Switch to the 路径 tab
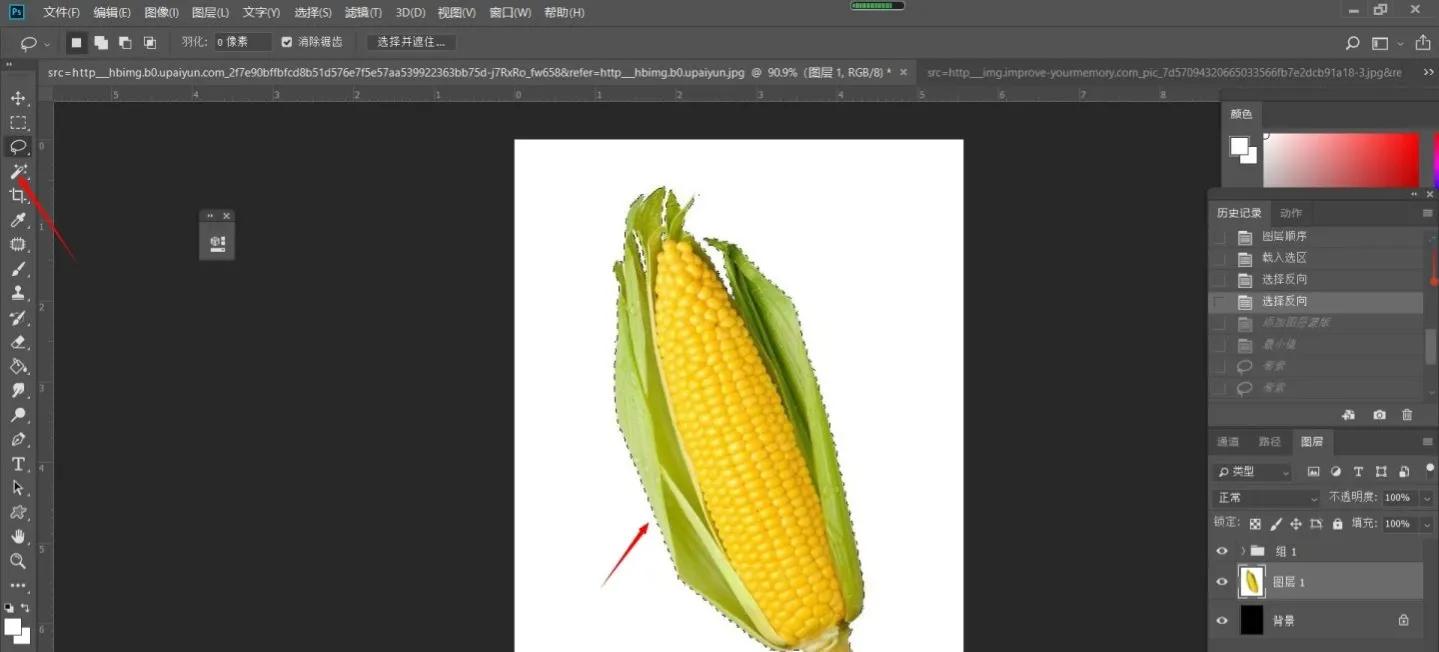 1269,441
